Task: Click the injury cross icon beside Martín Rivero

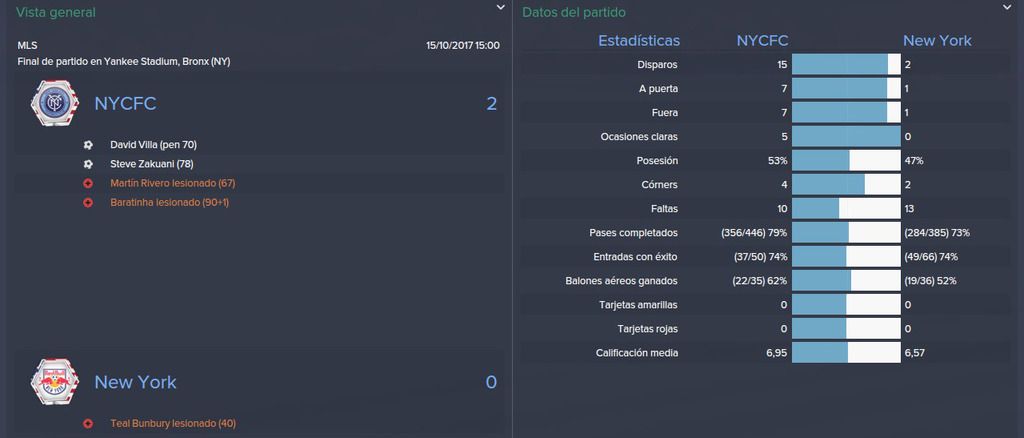Action: (88, 183)
